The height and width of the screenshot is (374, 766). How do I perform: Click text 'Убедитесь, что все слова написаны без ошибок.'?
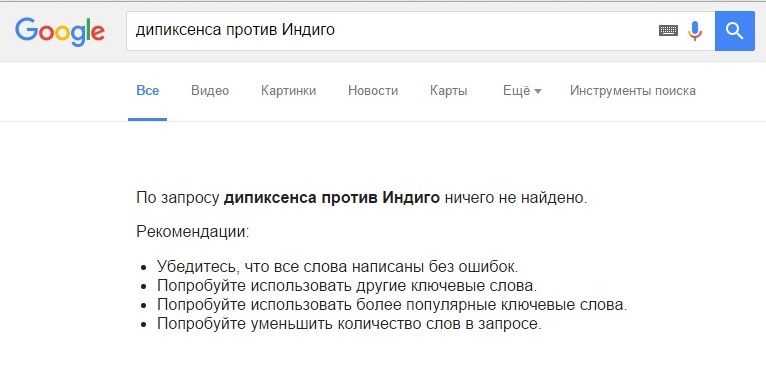[x=338, y=267]
